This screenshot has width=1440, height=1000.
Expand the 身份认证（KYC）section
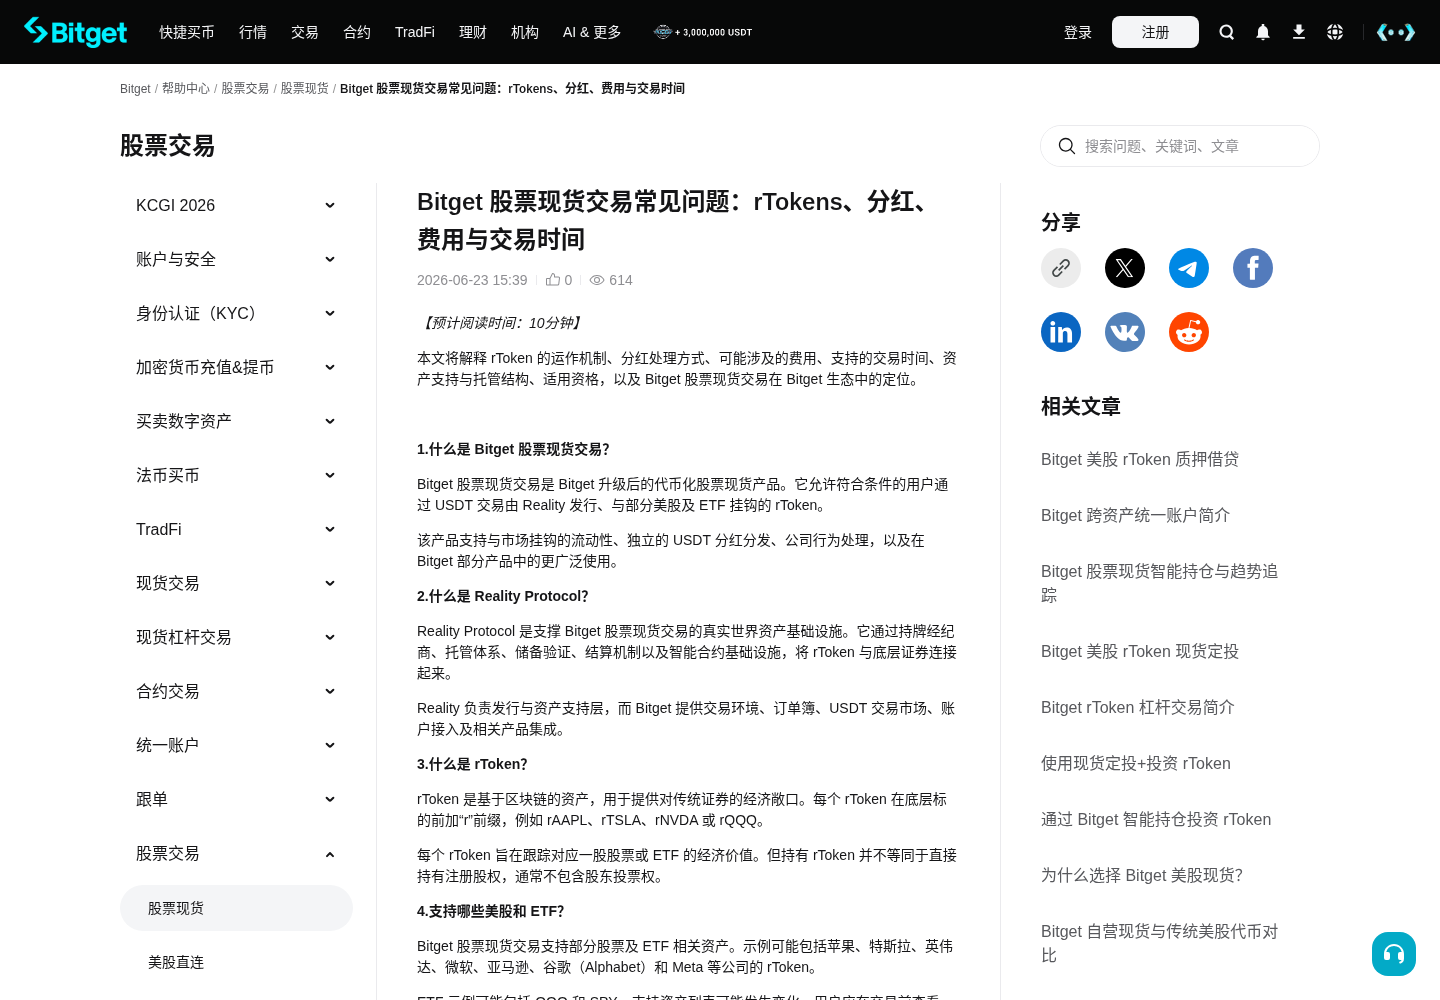(x=236, y=313)
